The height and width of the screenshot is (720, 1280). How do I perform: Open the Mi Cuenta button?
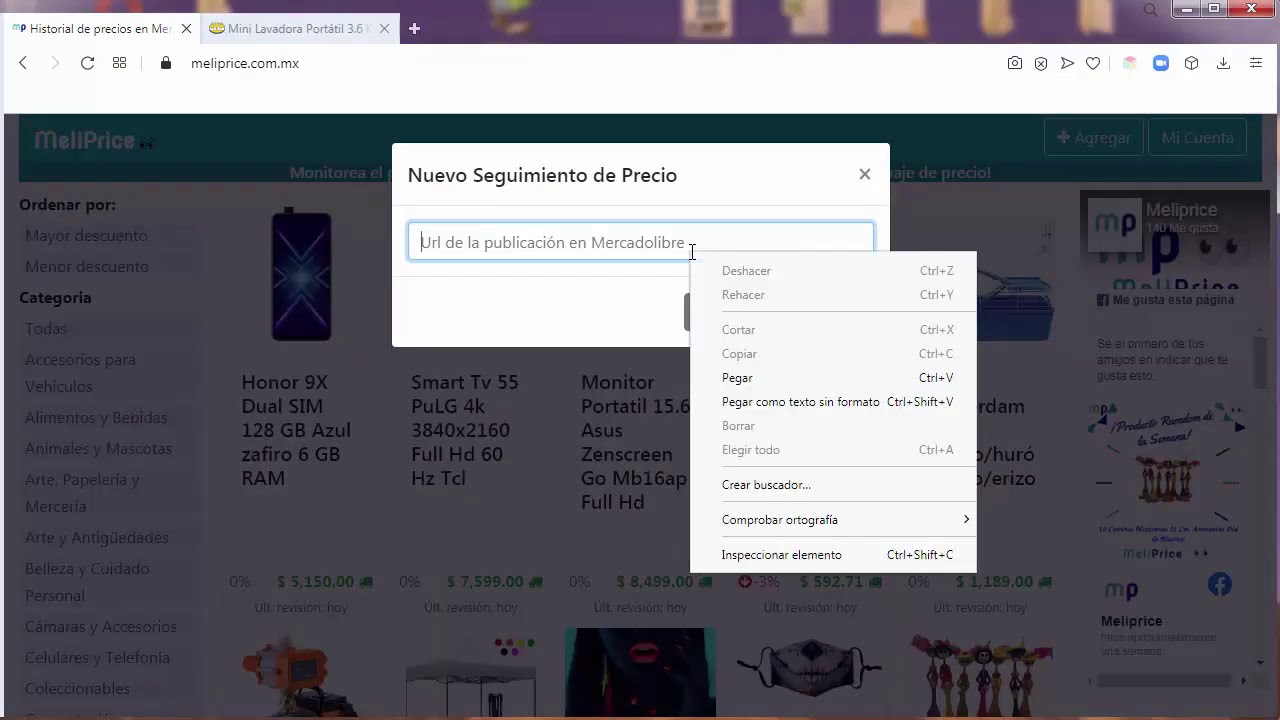(x=1198, y=138)
